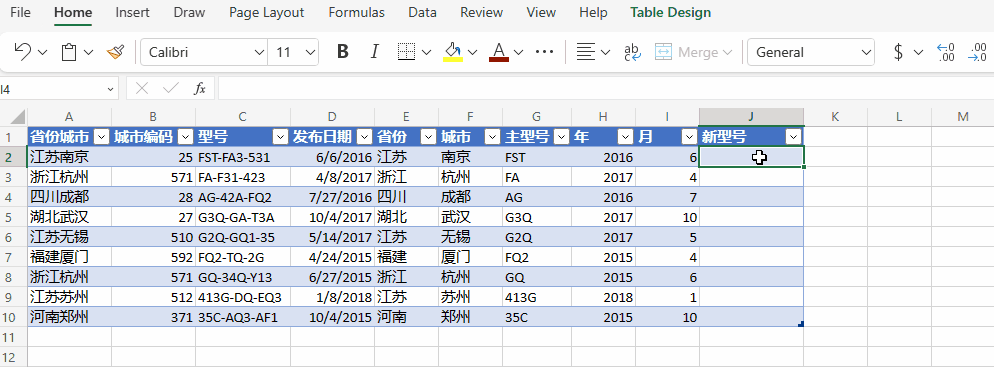Click the Increase Decimal icon
This screenshot has height=367, width=994.
946,52
